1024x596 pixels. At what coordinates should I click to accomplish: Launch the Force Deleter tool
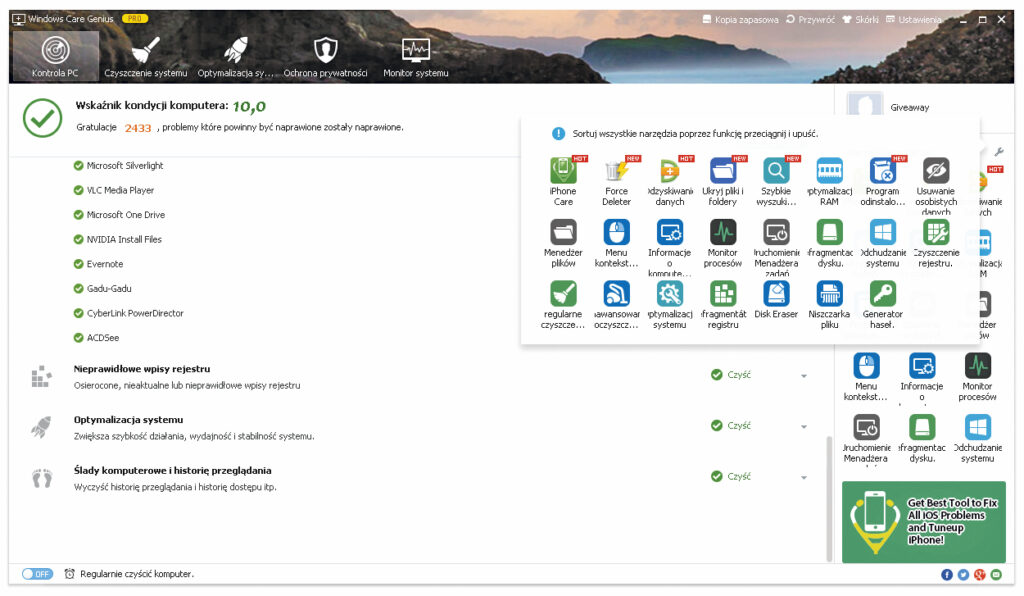(616, 171)
